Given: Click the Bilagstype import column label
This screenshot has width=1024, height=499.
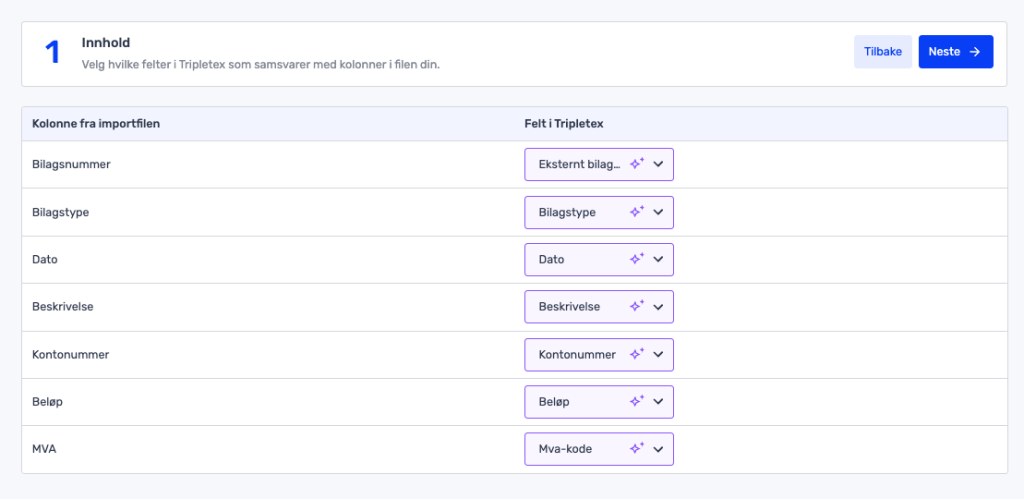Looking at the screenshot, I should click(61, 212).
